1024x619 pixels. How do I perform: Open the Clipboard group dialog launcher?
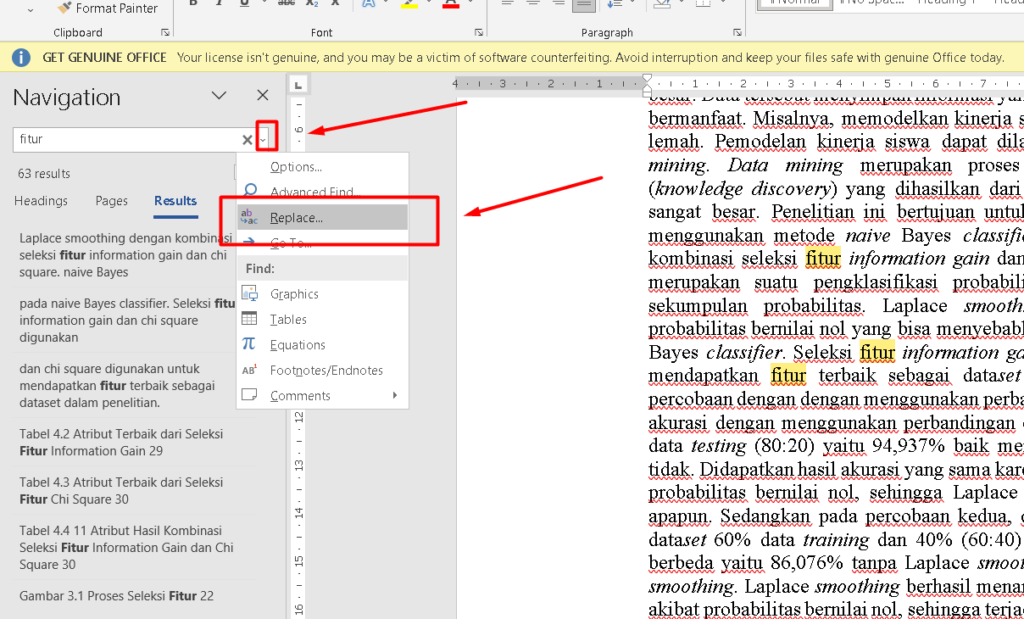pyautogui.click(x=166, y=33)
